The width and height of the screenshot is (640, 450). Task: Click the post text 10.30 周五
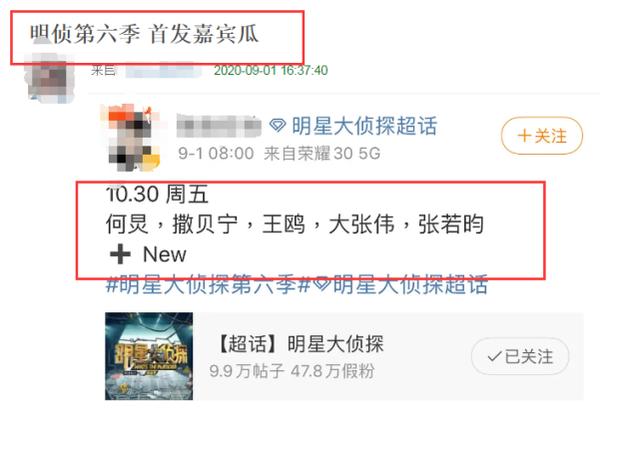coord(157,194)
